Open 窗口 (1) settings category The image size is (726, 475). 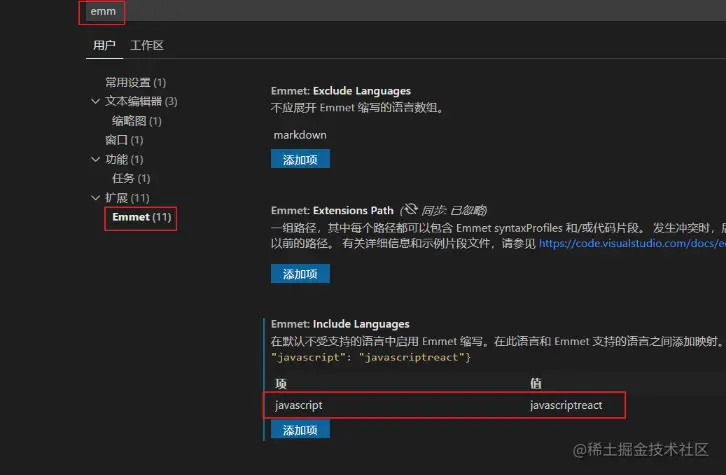click(x=124, y=140)
